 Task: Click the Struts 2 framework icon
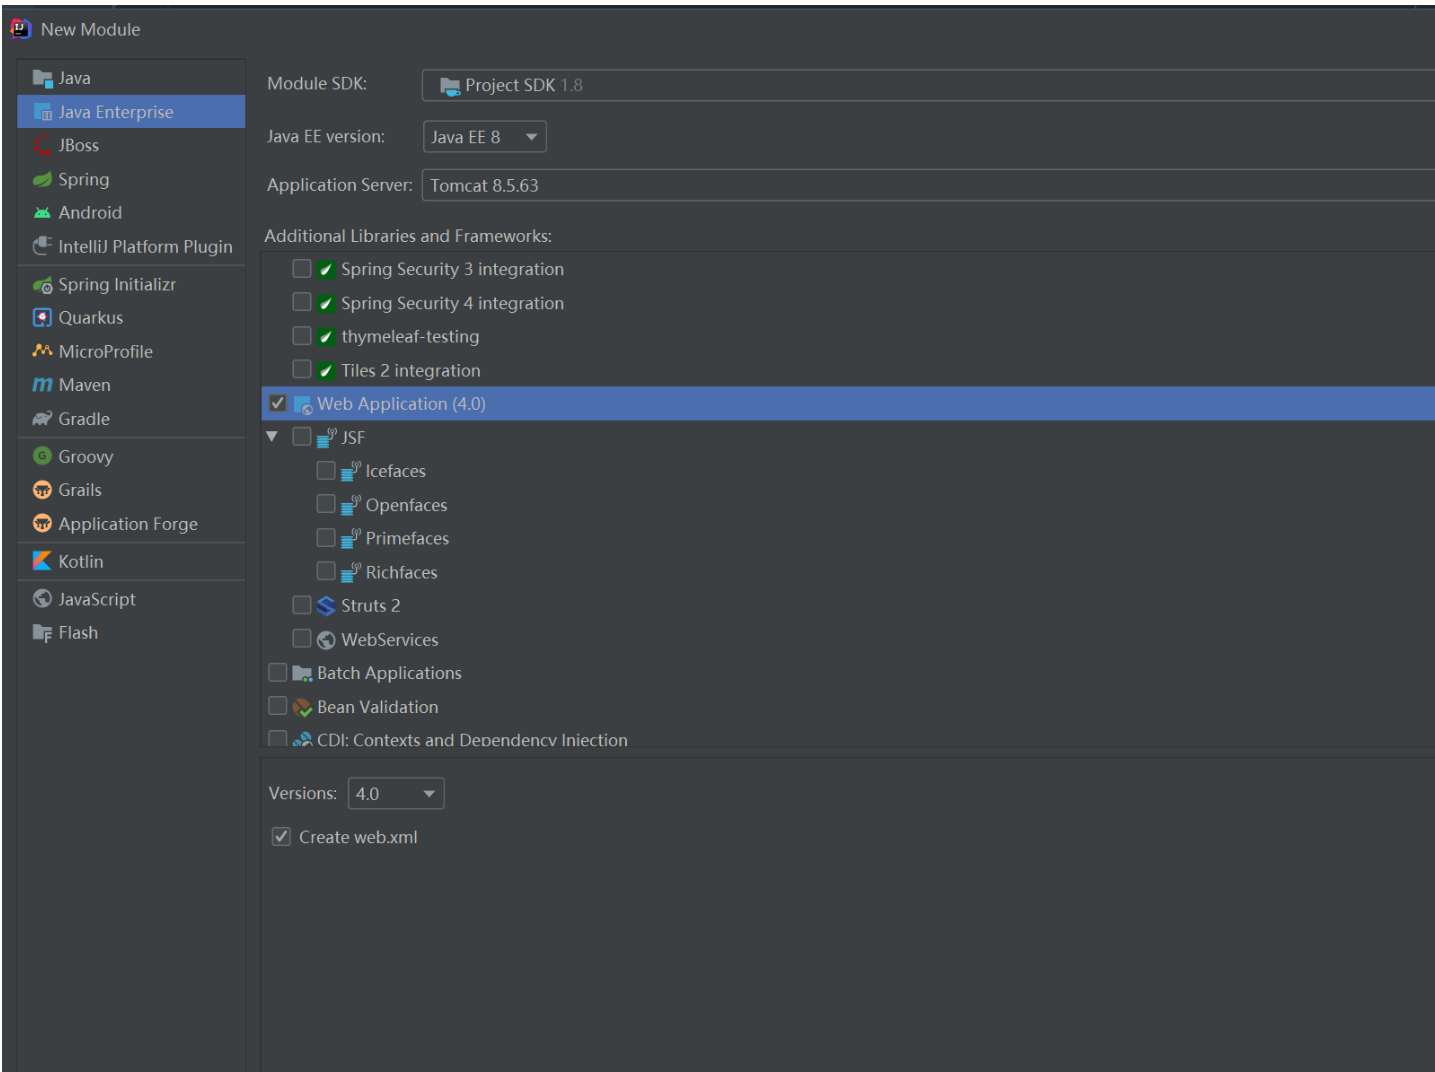(326, 606)
